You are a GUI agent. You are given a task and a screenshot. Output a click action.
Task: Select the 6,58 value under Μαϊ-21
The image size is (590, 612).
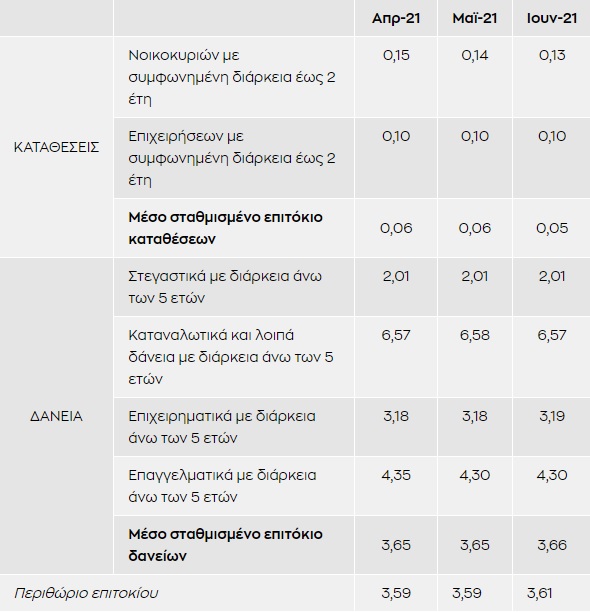click(474, 335)
